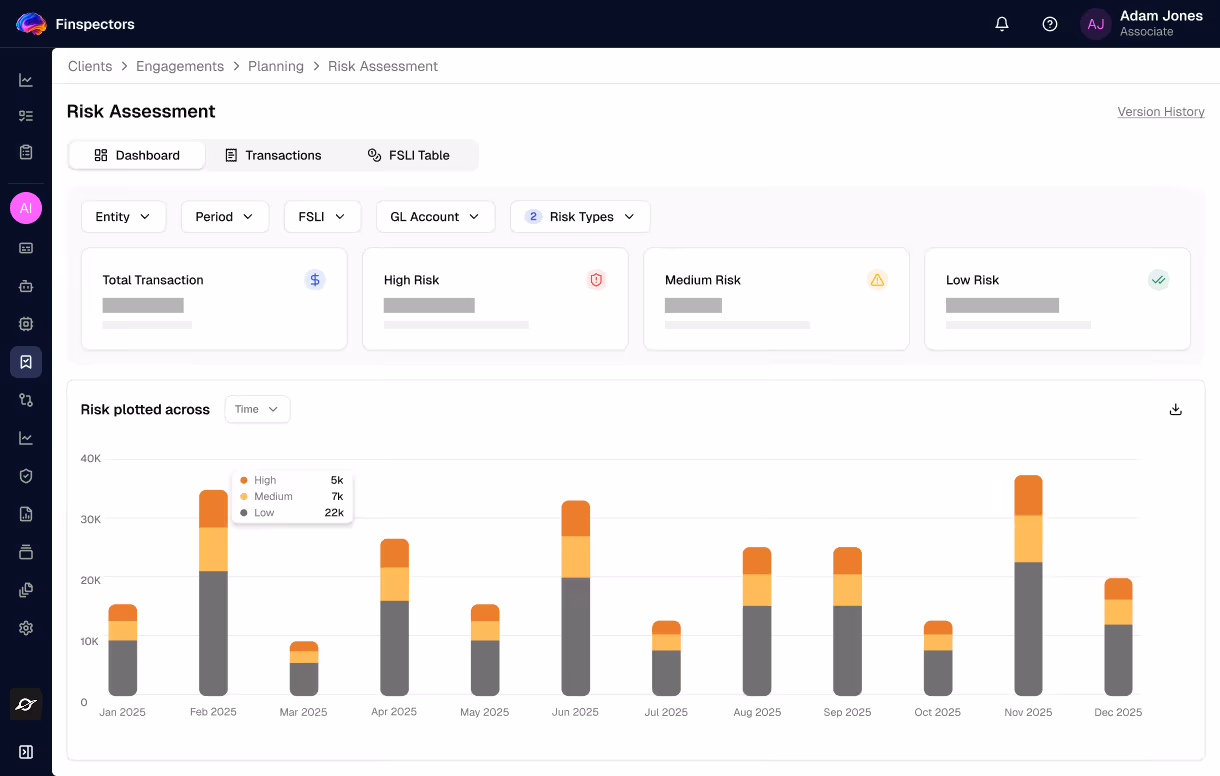Click the yellow Medium dot in chart tooltip
Viewport: 1220px width, 776px height.
(x=244, y=496)
